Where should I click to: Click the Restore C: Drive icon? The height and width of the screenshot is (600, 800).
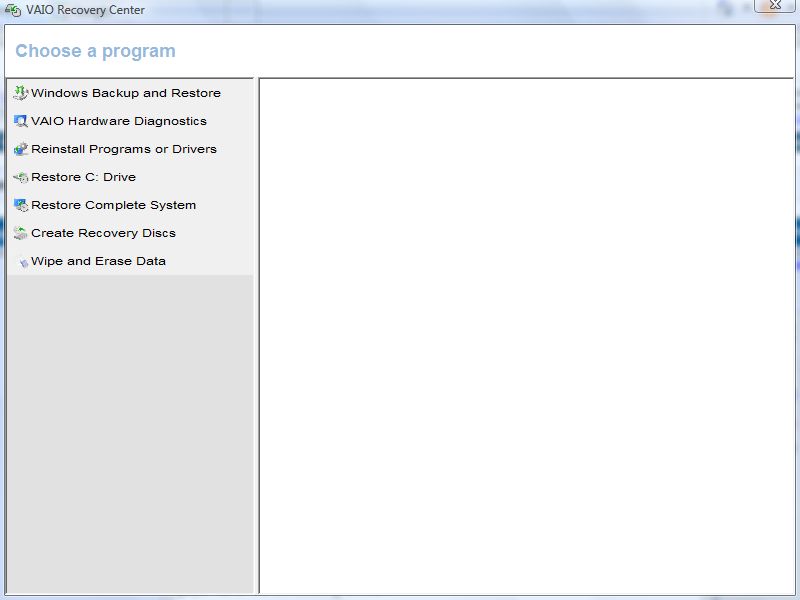(20, 177)
